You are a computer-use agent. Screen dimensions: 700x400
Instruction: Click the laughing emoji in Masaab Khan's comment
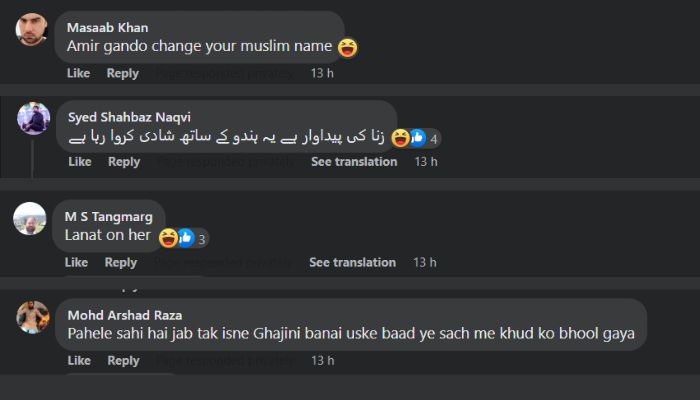click(348, 47)
